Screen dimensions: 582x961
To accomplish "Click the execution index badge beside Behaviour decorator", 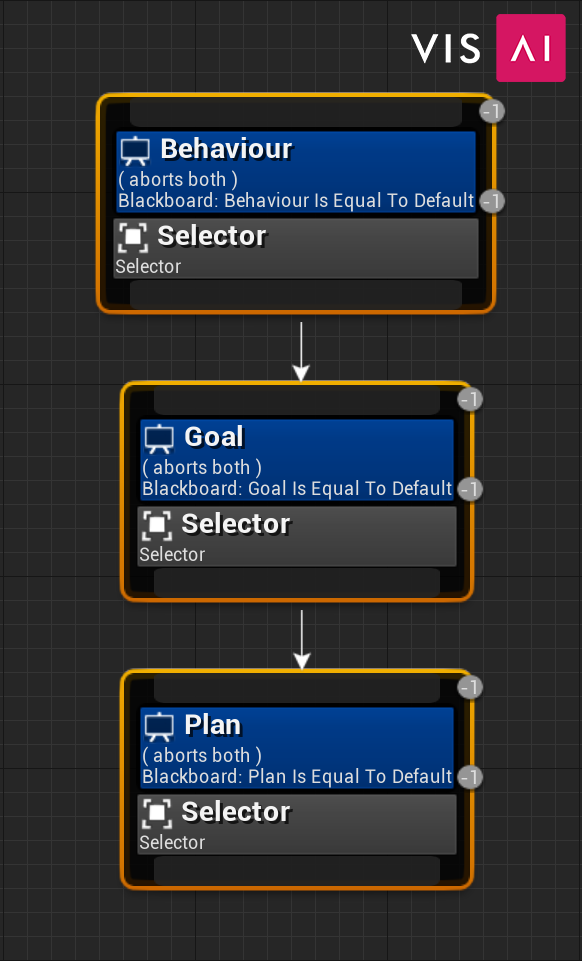I will [x=492, y=201].
